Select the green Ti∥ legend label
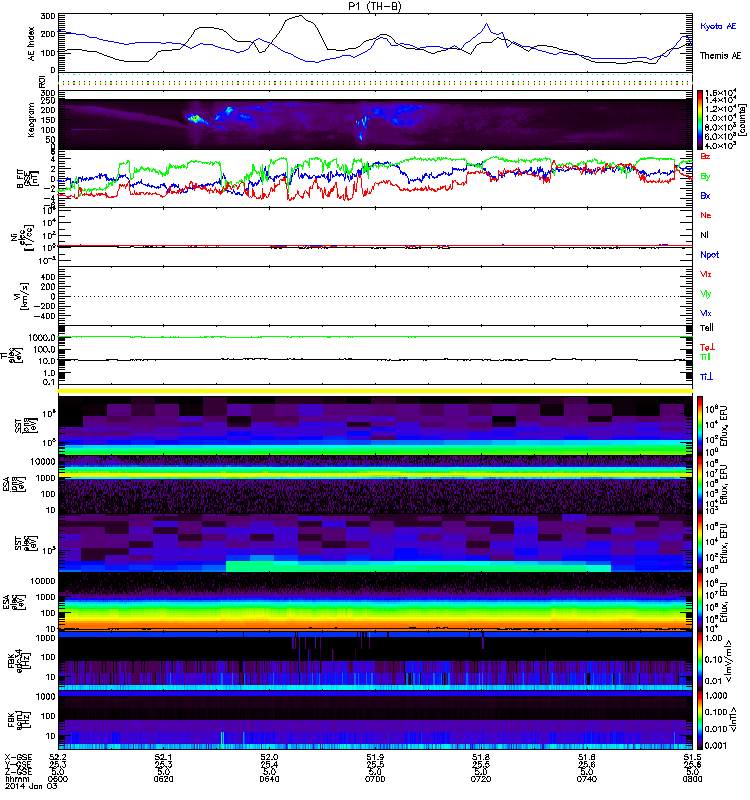The width and height of the screenshot is (750, 800). point(705,357)
